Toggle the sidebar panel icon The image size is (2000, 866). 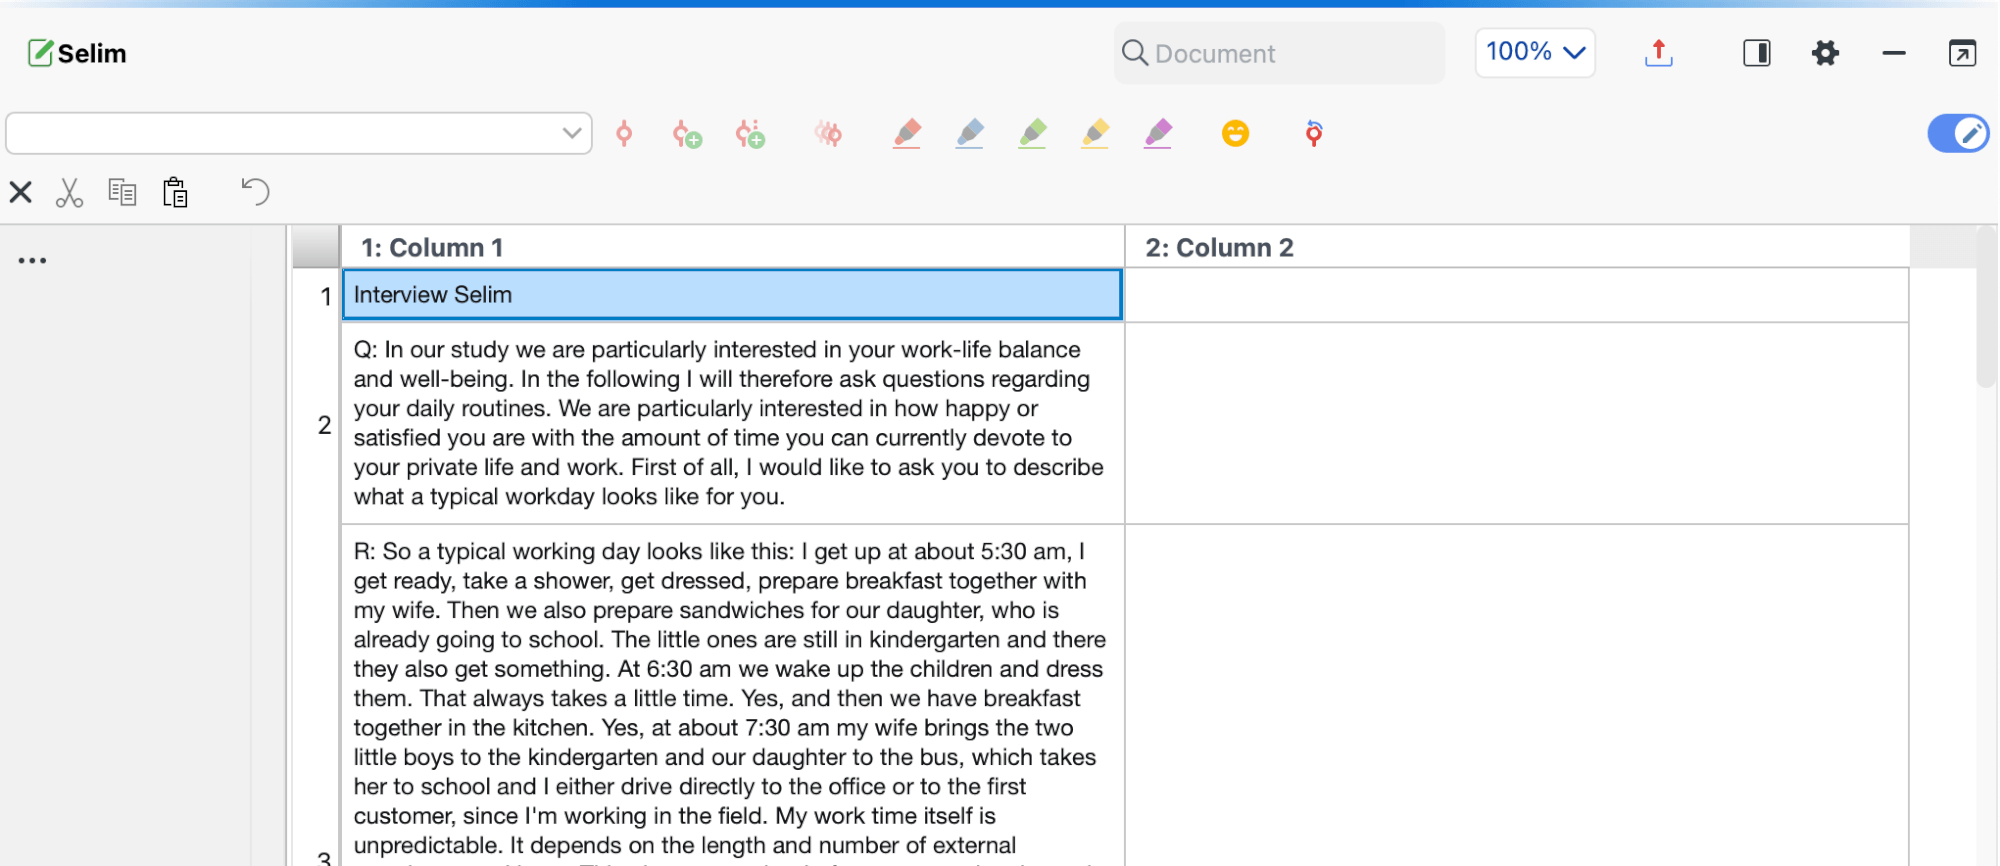pyautogui.click(x=1756, y=53)
